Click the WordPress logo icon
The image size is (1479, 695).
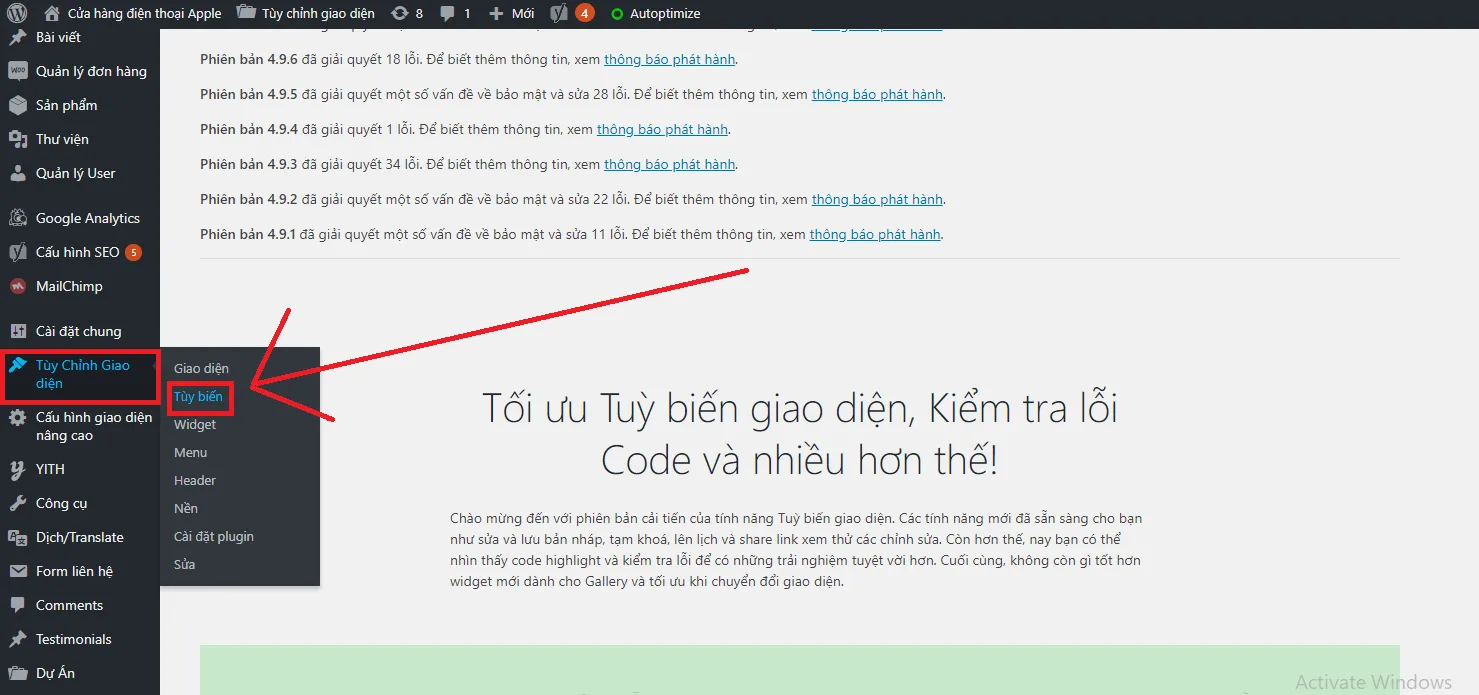tap(17, 14)
